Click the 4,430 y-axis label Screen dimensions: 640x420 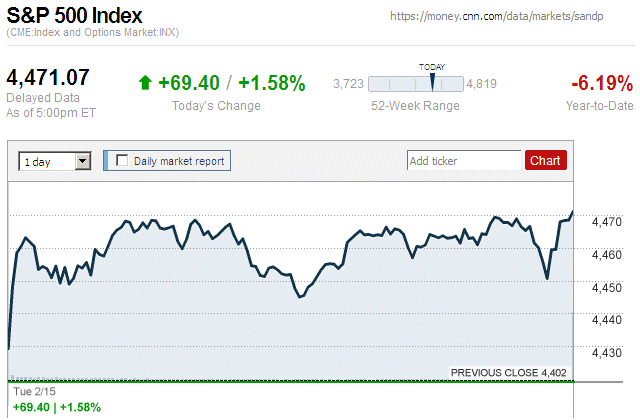[607, 352]
